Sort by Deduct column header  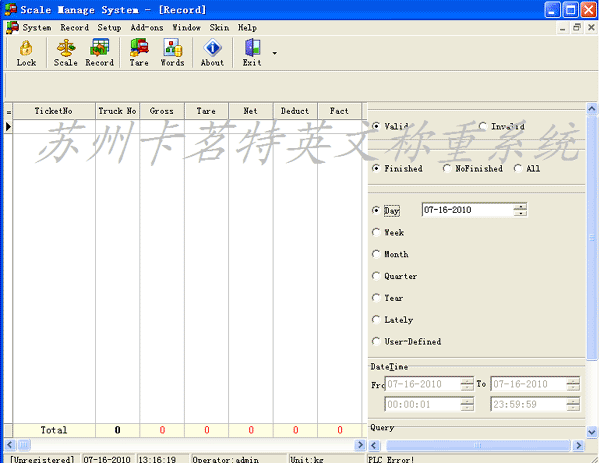tap(295, 111)
